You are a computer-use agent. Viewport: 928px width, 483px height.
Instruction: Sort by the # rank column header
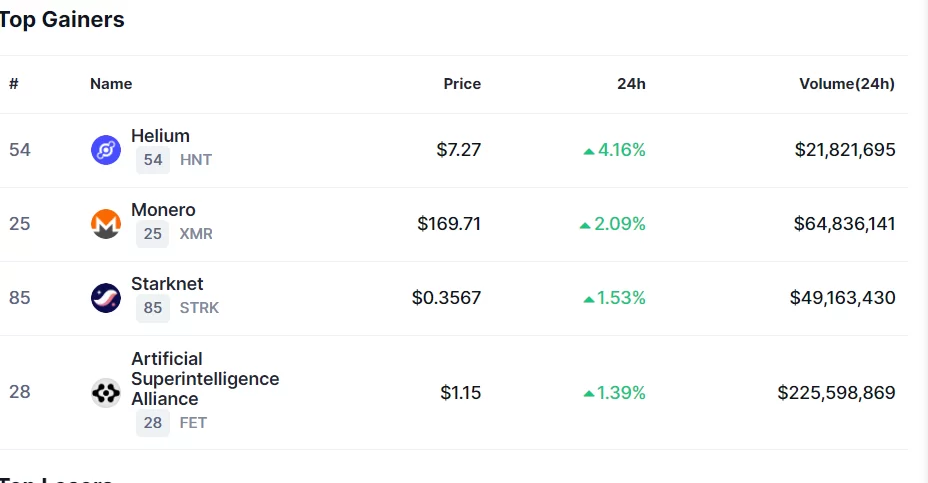coord(14,84)
